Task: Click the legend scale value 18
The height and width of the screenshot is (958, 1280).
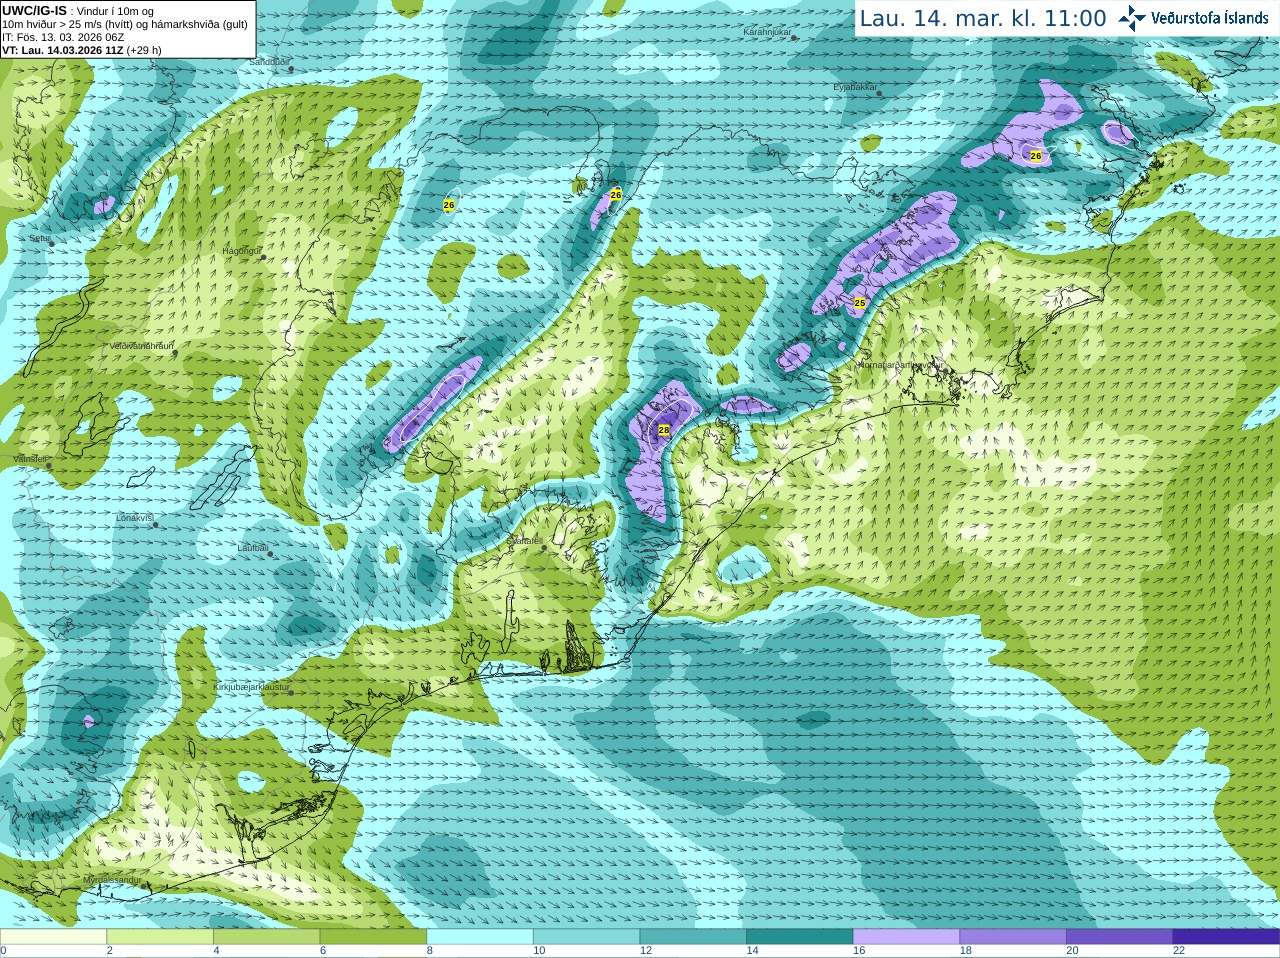Action: (966, 951)
